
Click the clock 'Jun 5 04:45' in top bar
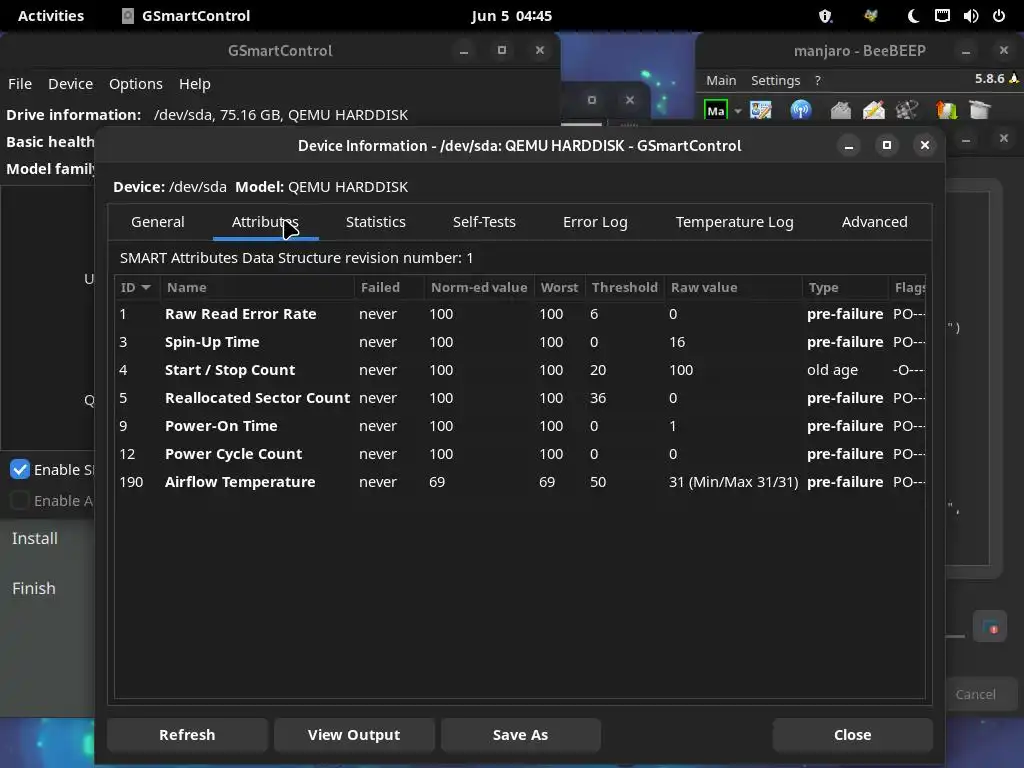coord(512,16)
